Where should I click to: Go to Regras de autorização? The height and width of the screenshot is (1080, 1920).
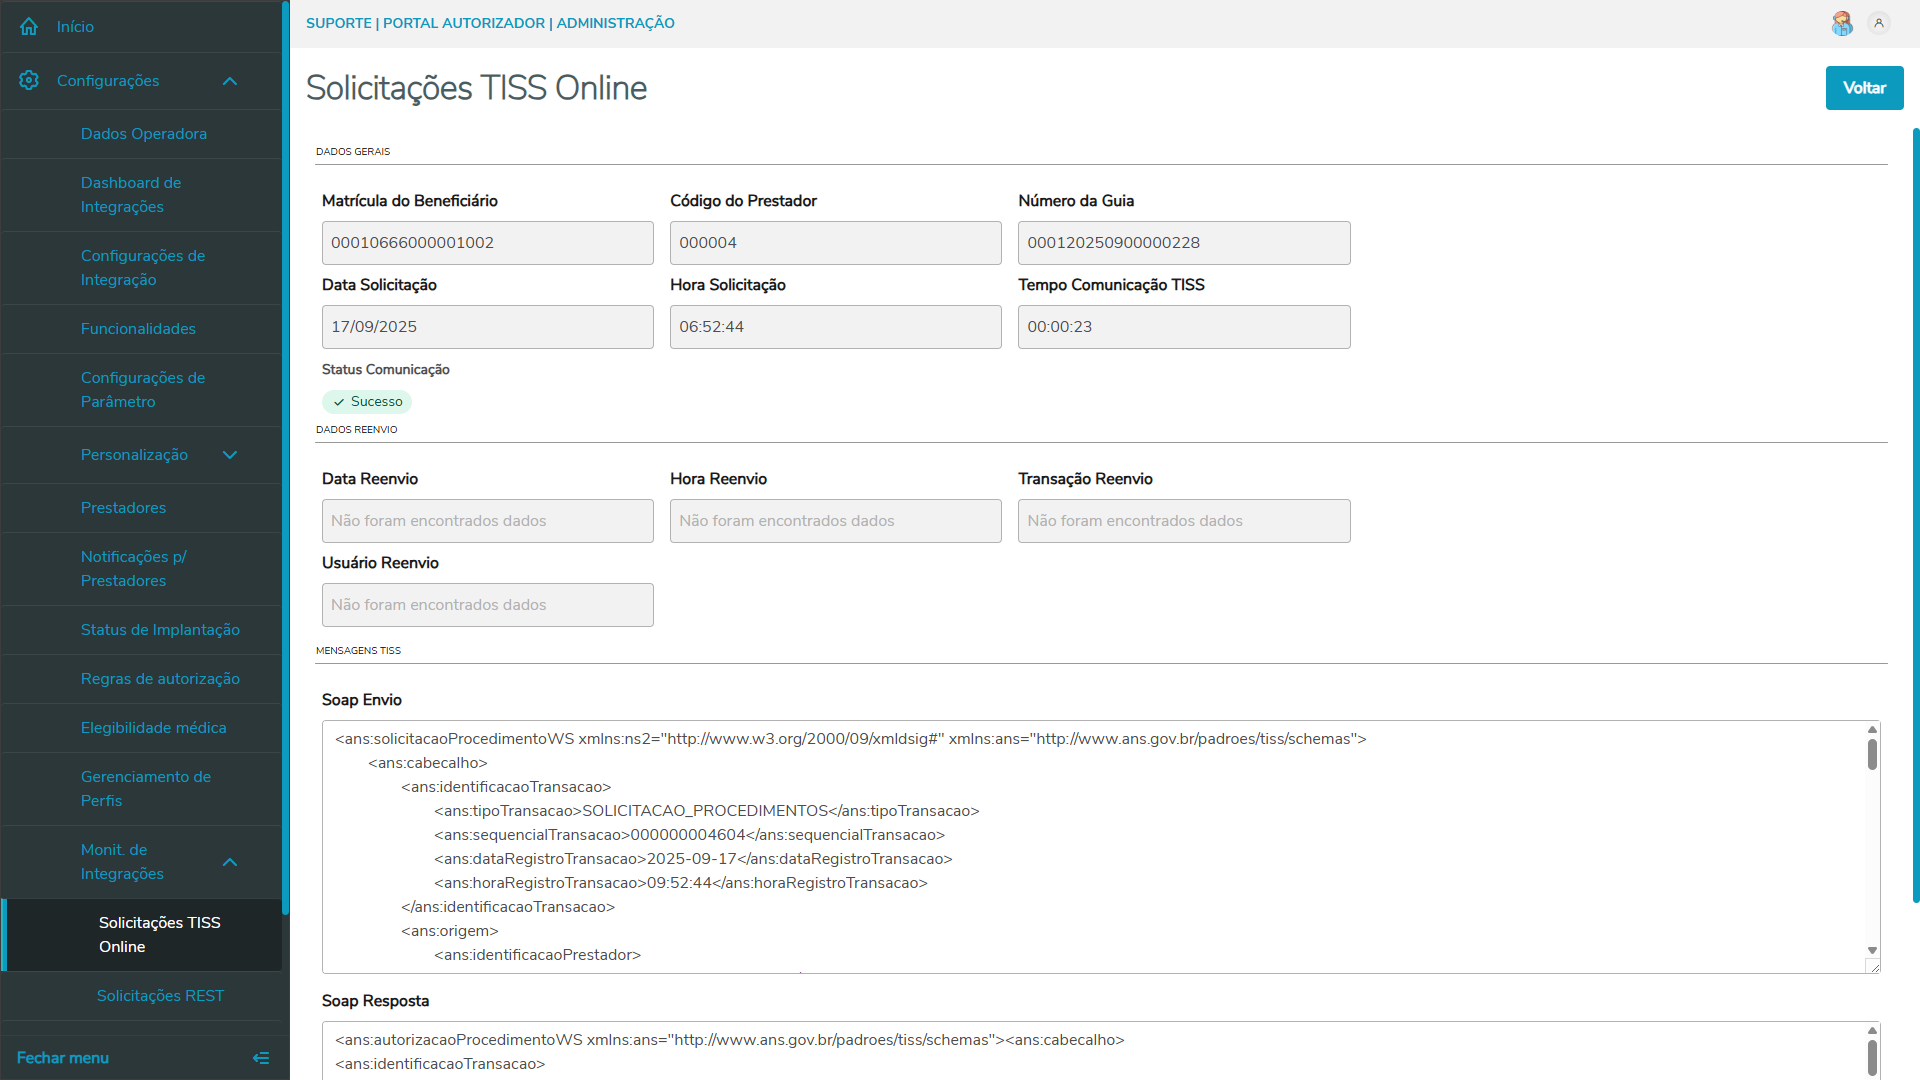[x=160, y=679]
